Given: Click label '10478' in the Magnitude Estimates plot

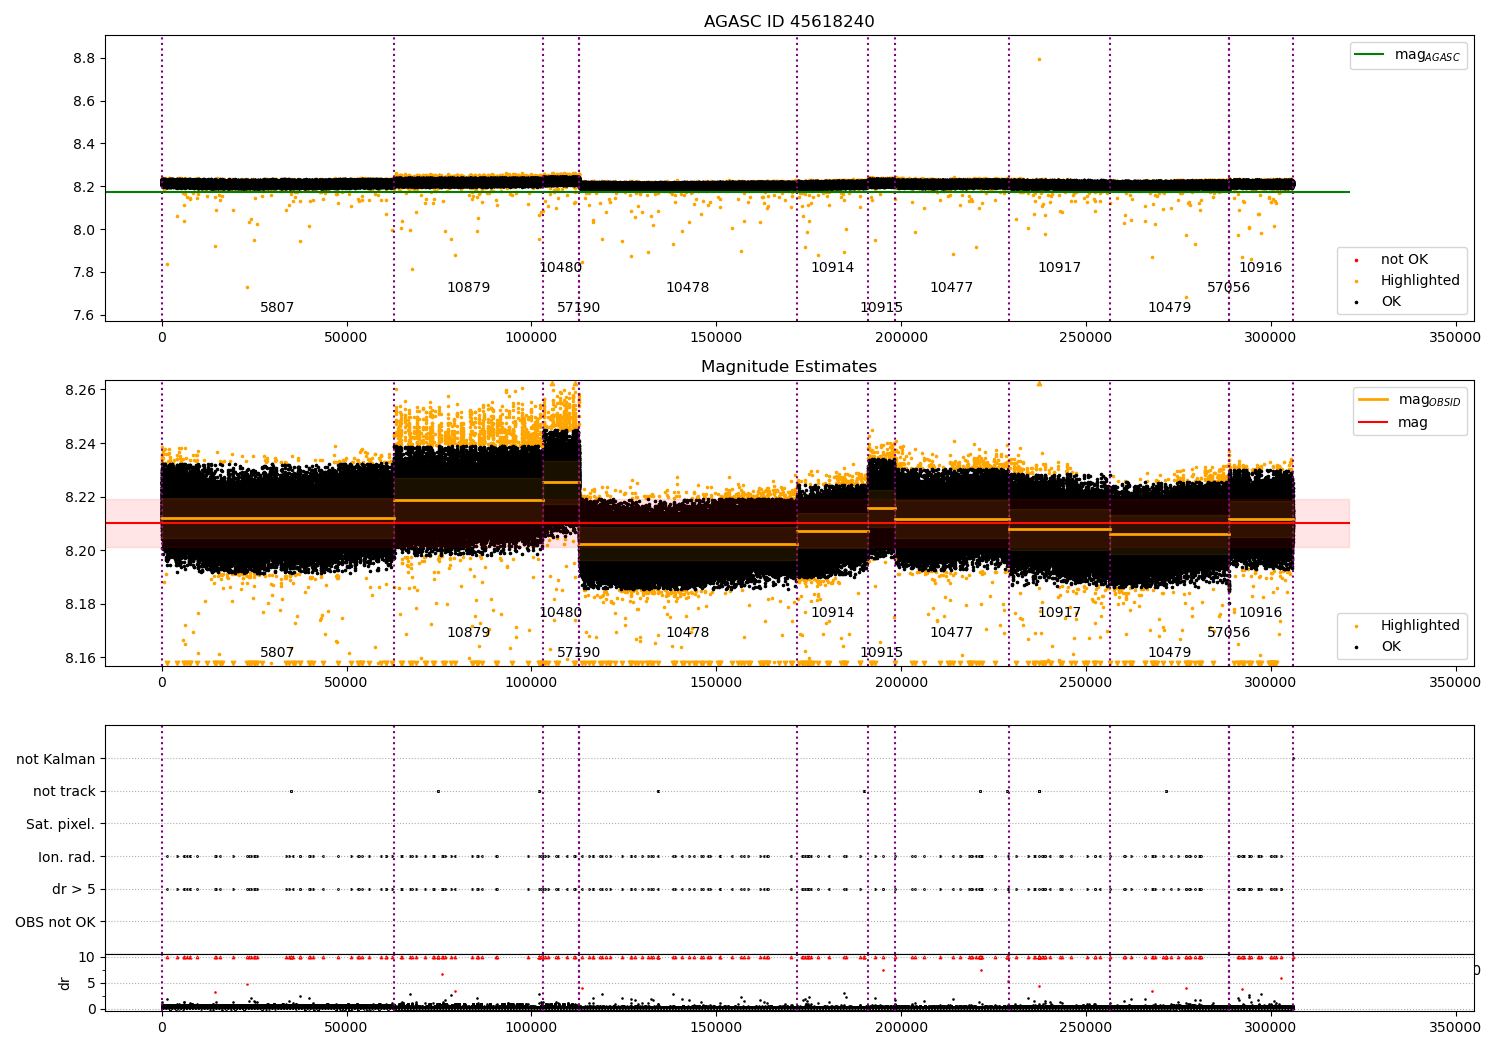Looking at the screenshot, I should pyautogui.click(x=687, y=633).
